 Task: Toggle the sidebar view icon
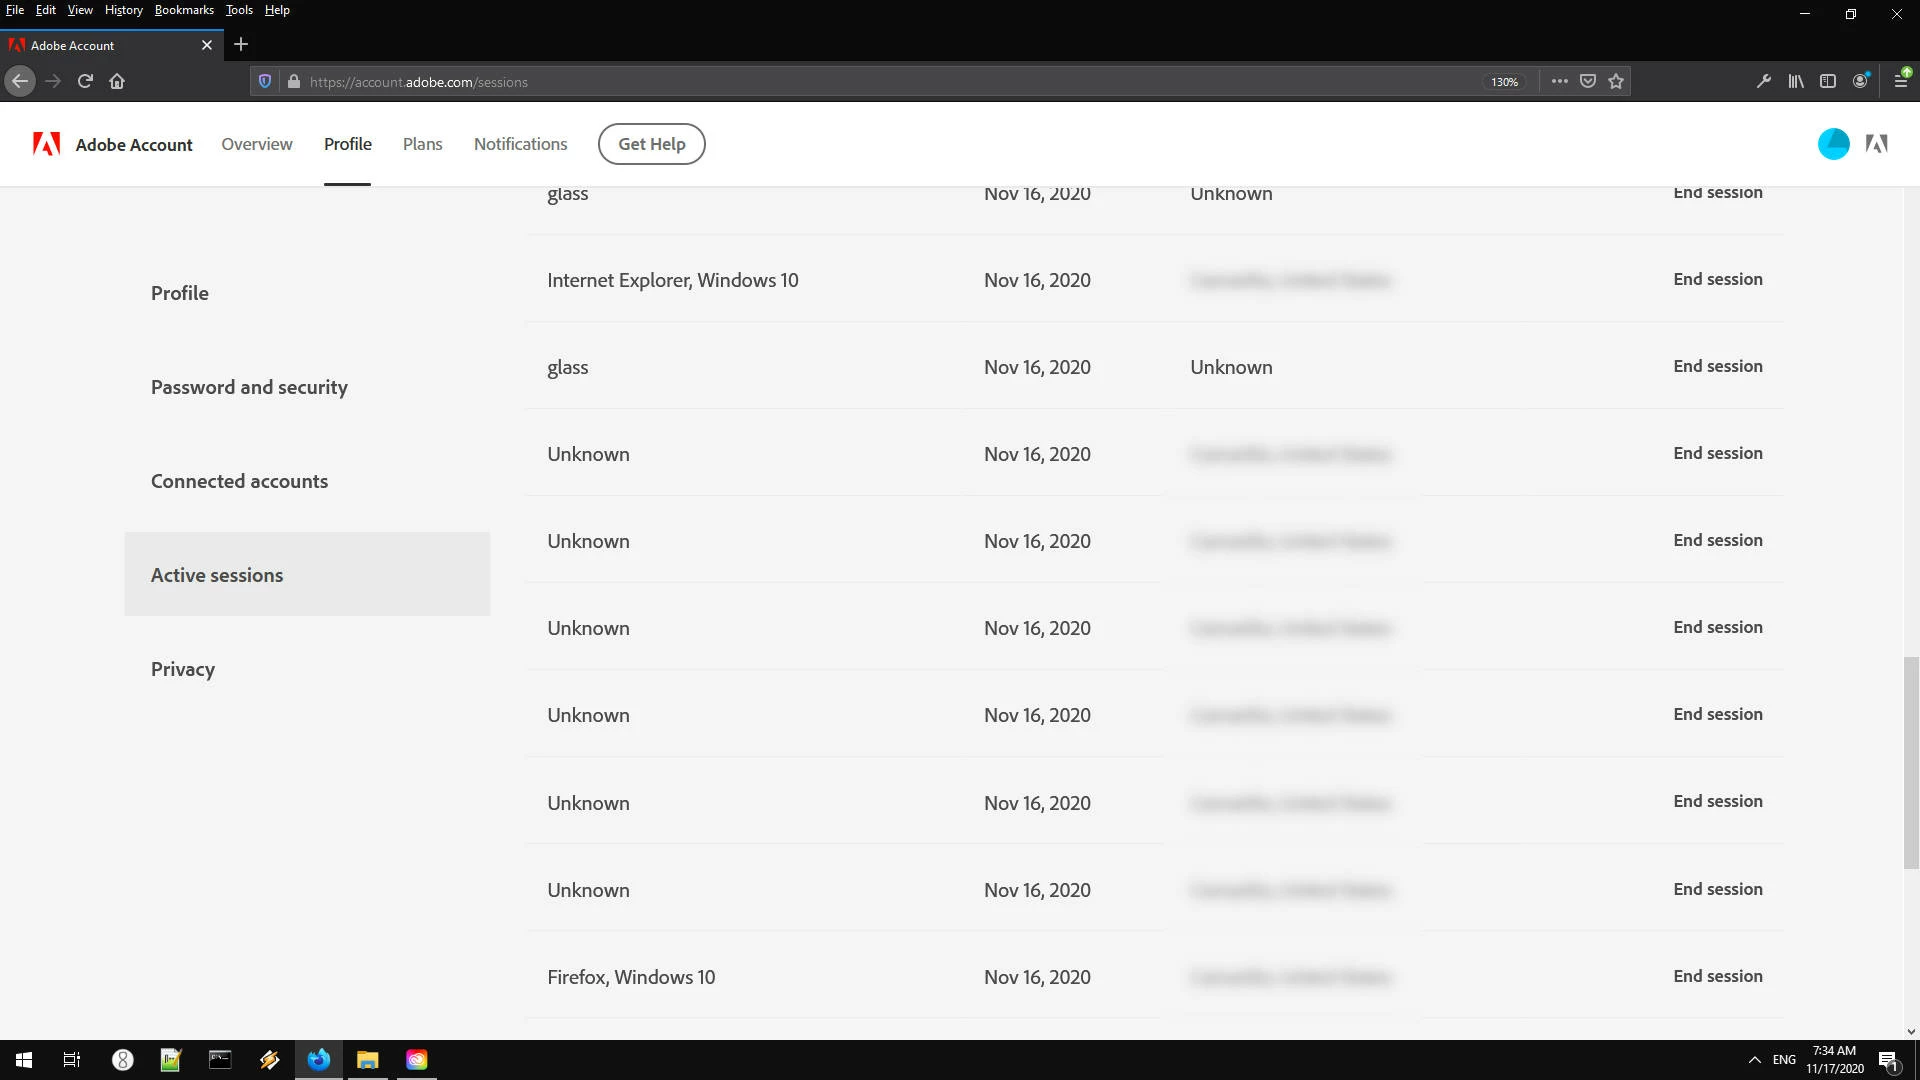1828,82
